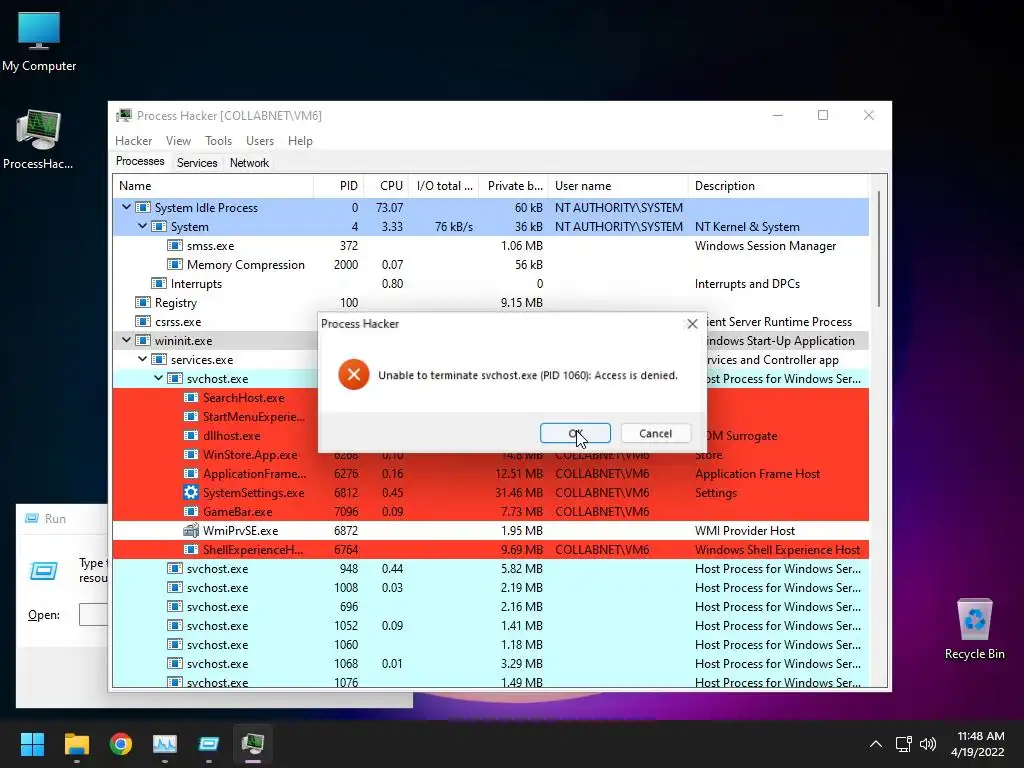Click the Open input field in Run
1024x768 pixels.
(93, 615)
